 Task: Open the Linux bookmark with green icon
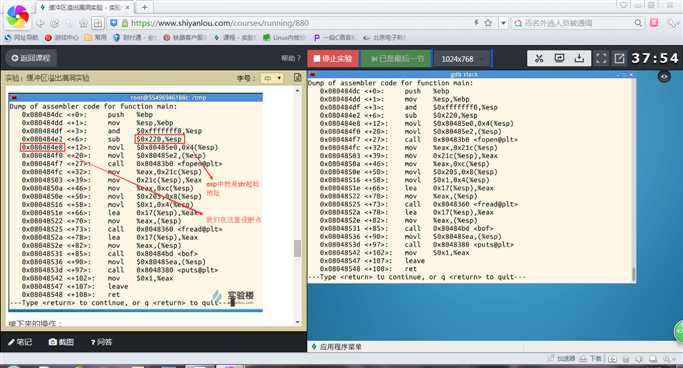pyautogui.click(x=284, y=37)
